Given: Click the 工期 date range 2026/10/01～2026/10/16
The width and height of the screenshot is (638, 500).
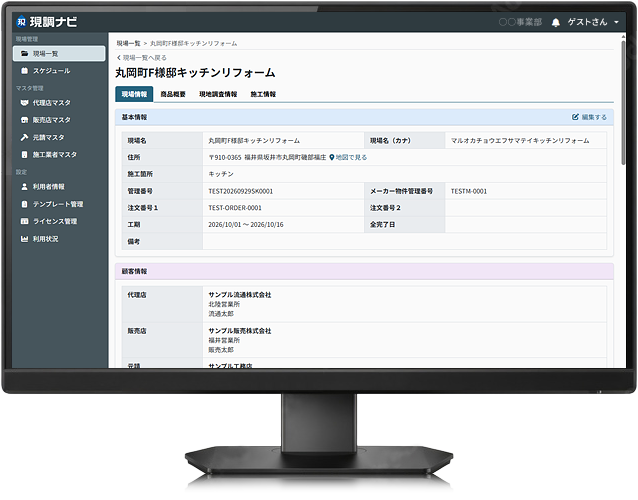Looking at the screenshot, I should [x=246, y=225].
